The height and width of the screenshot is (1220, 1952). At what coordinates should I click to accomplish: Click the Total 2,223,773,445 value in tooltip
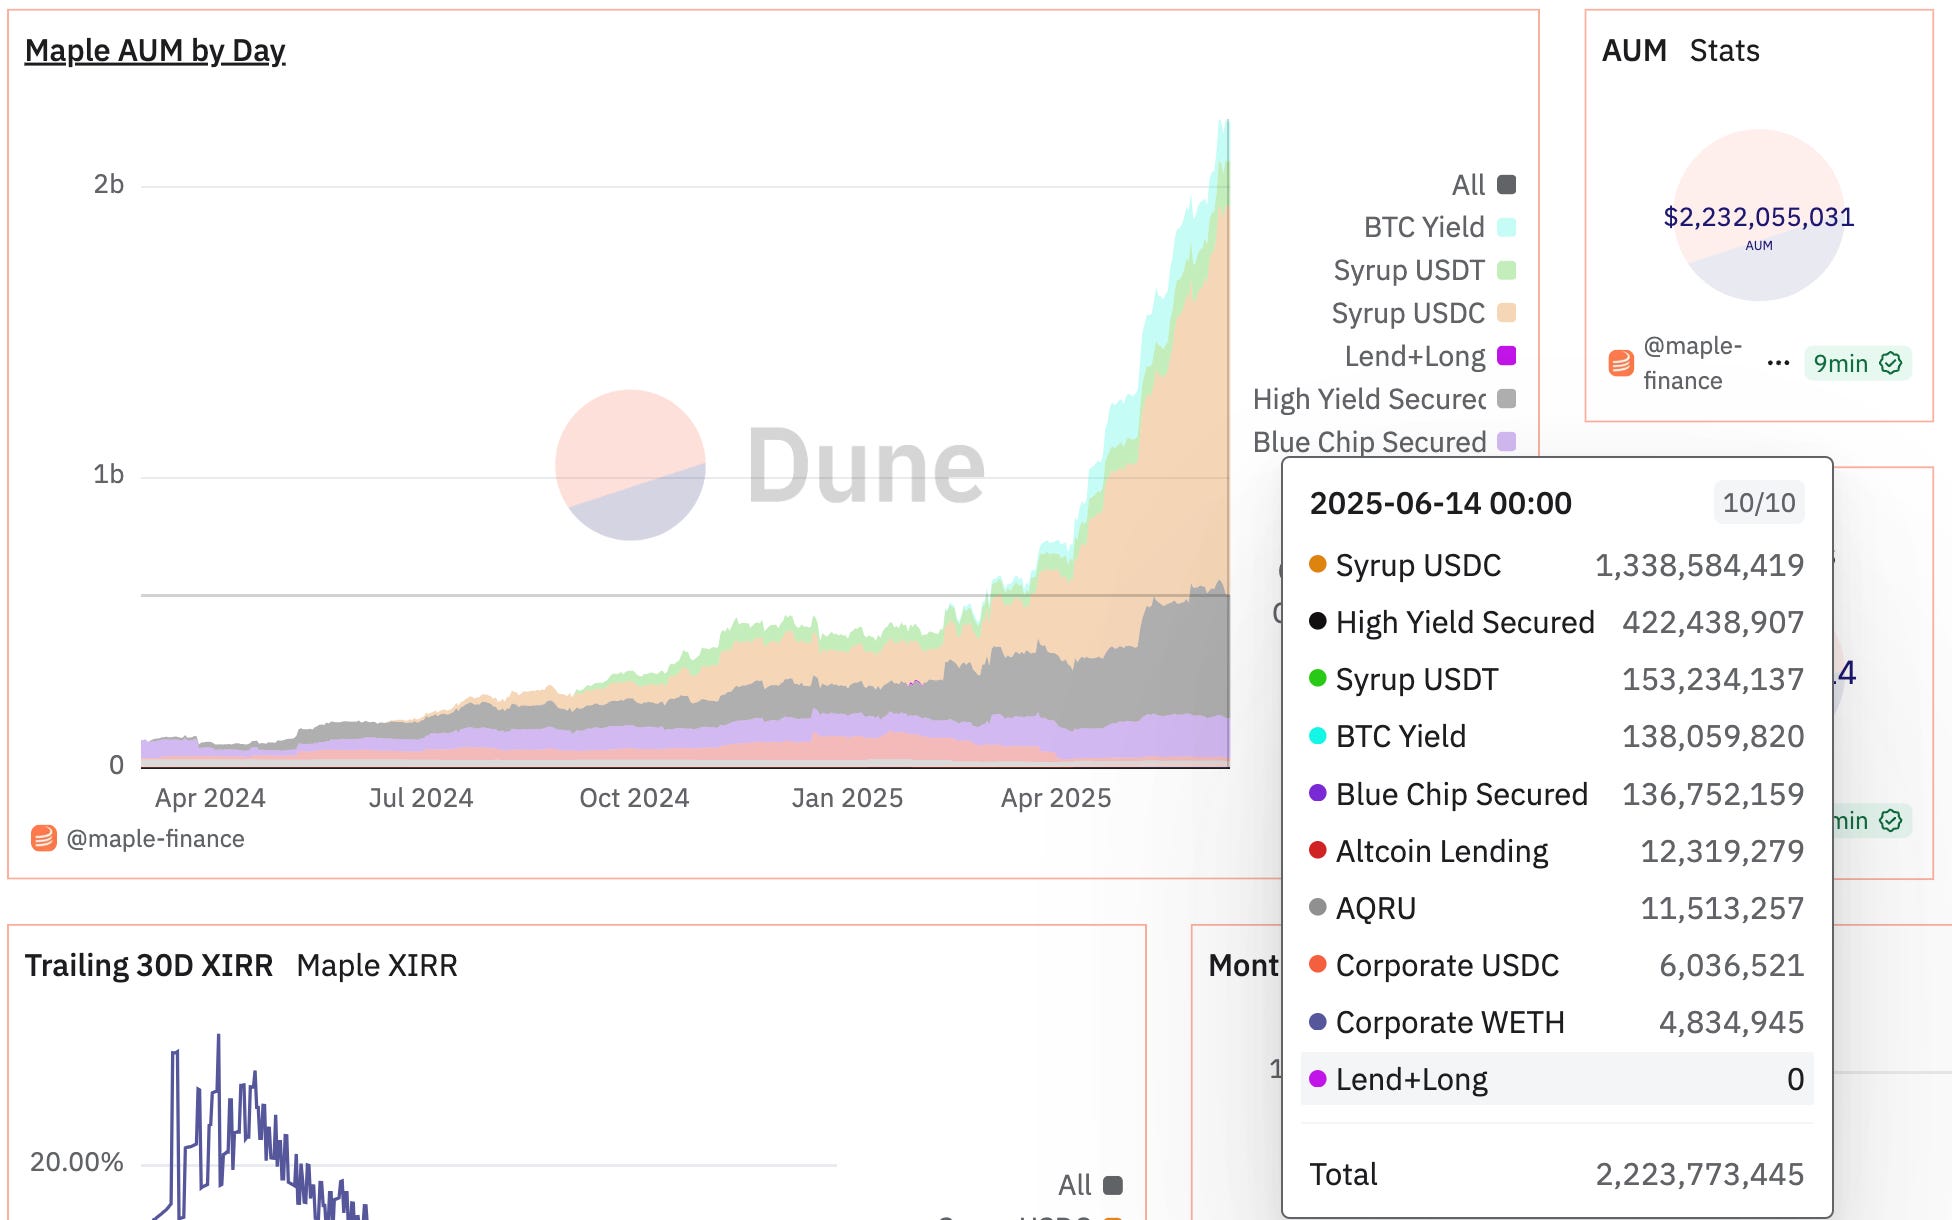1699,1175
